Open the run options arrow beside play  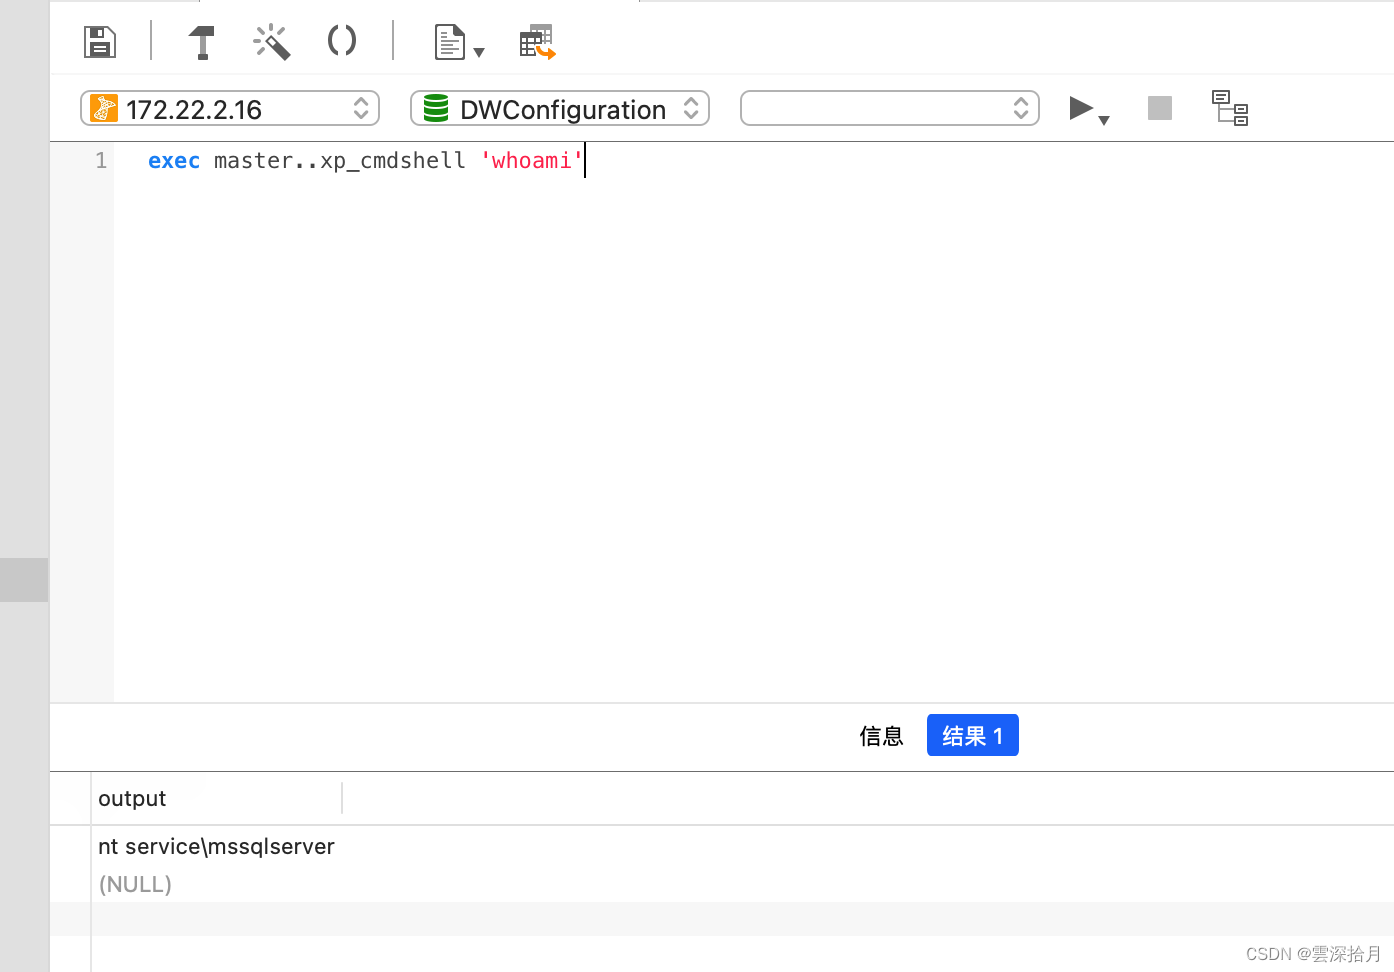1104,120
